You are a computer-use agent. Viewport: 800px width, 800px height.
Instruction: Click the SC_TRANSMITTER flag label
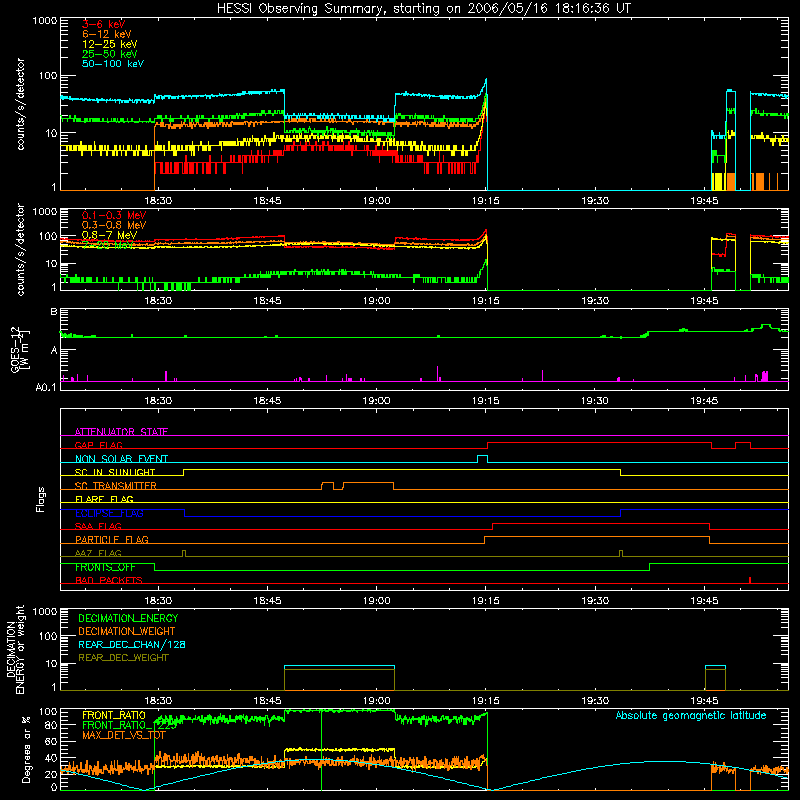tap(115, 486)
